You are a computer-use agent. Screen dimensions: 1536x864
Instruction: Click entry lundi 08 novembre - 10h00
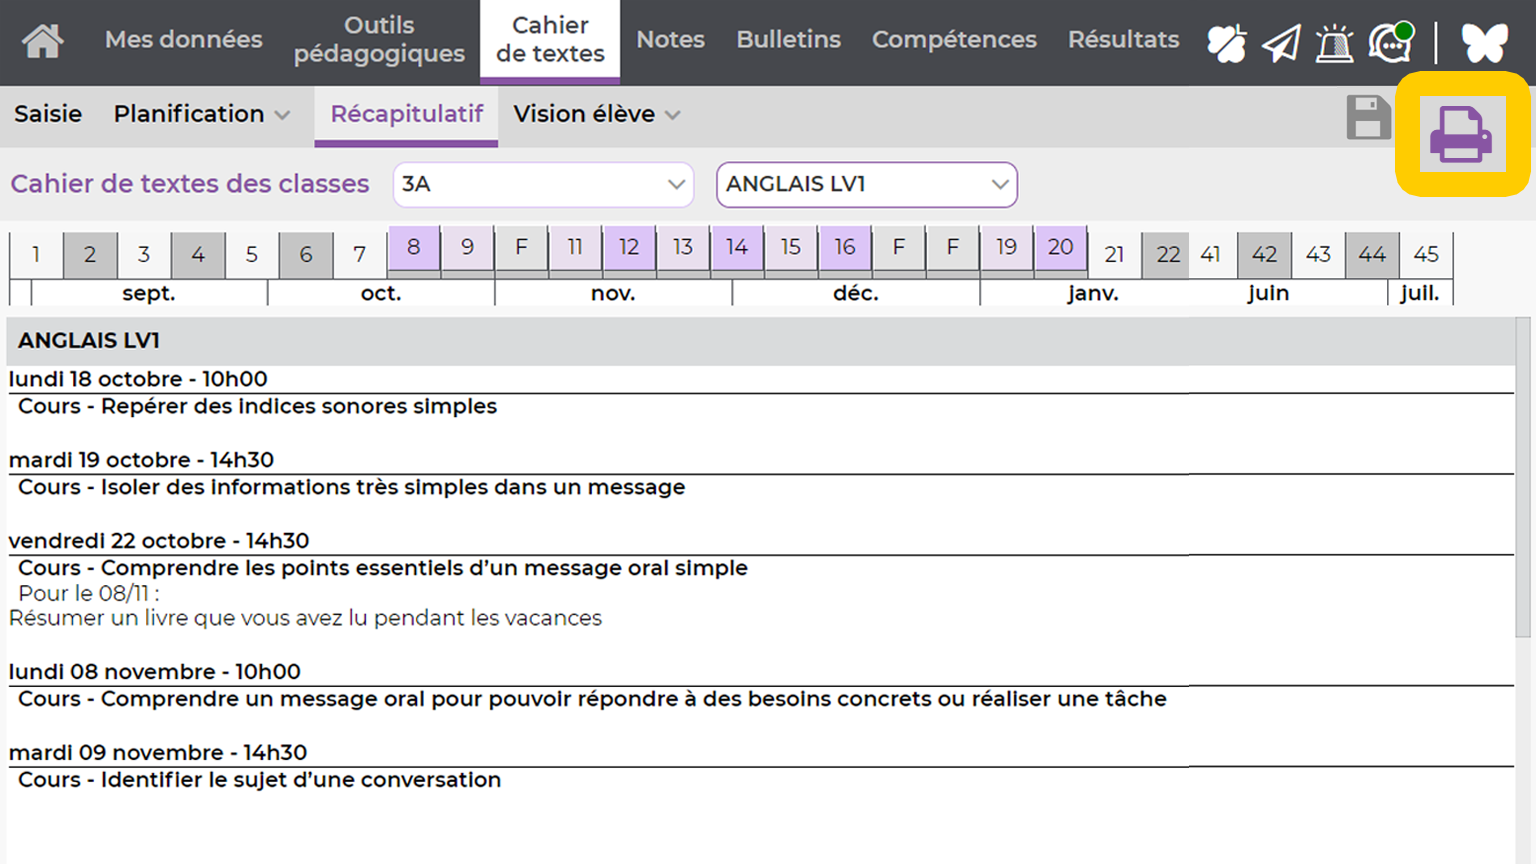tap(154, 672)
